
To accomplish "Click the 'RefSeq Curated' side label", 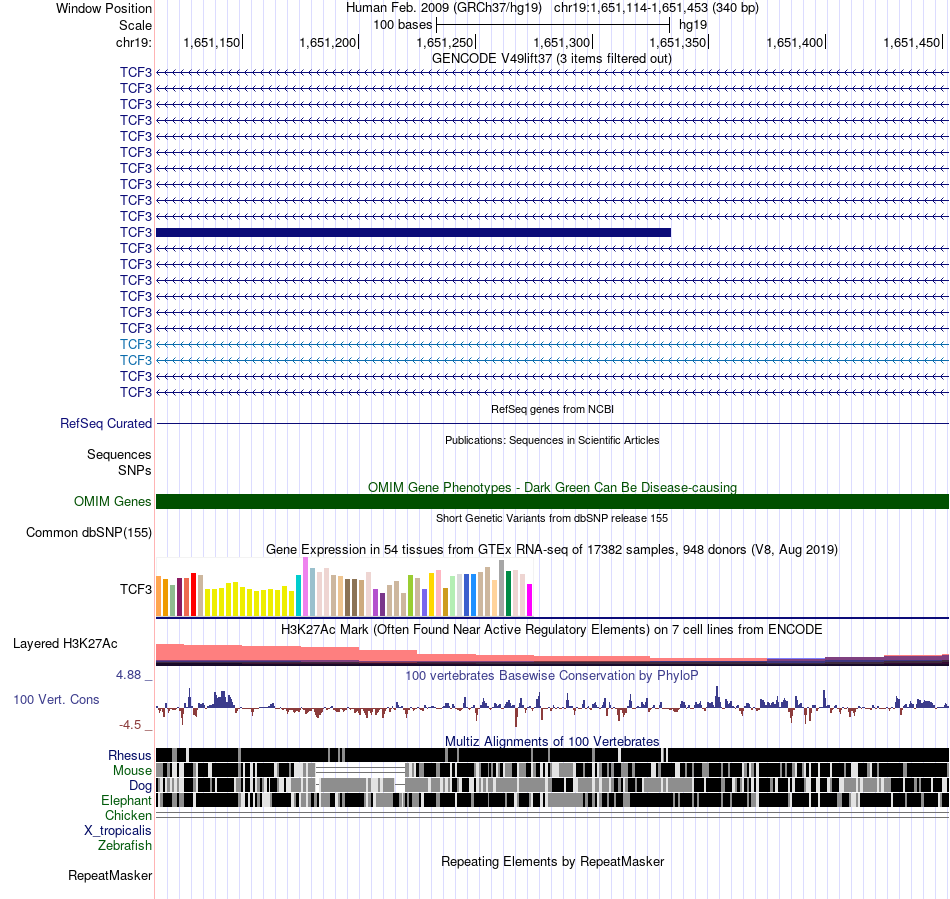I will (106, 423).
